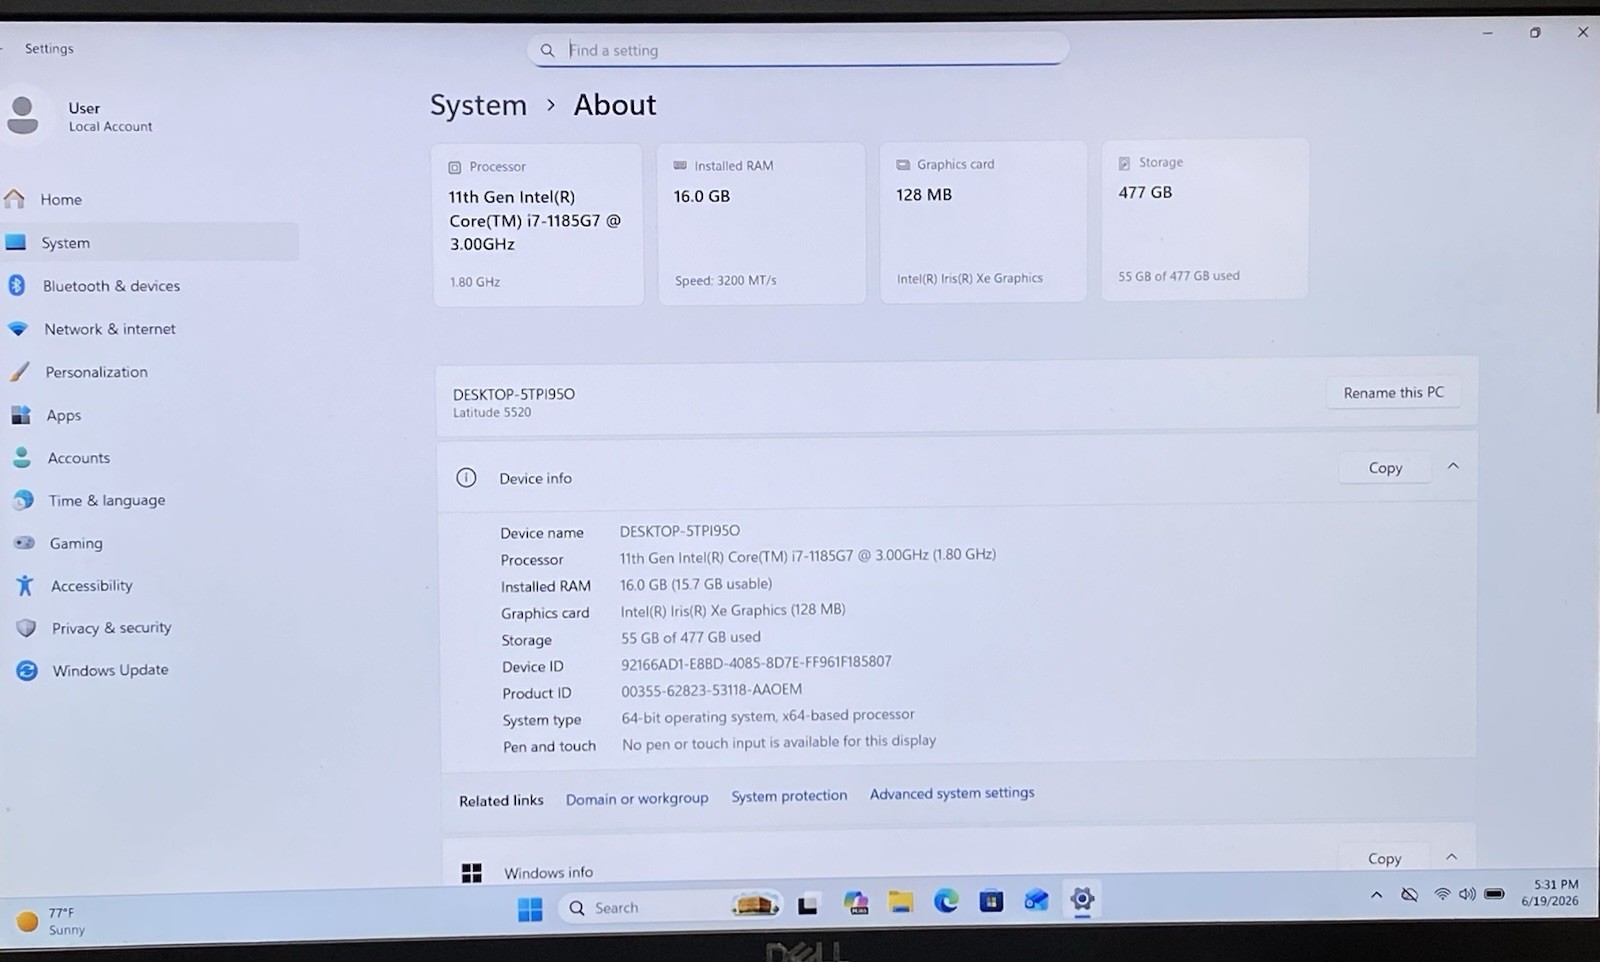The width and height of the screenshot is (1600, 962).
Task: Focus the Find a setting search box
Action: tap(798, 49)
